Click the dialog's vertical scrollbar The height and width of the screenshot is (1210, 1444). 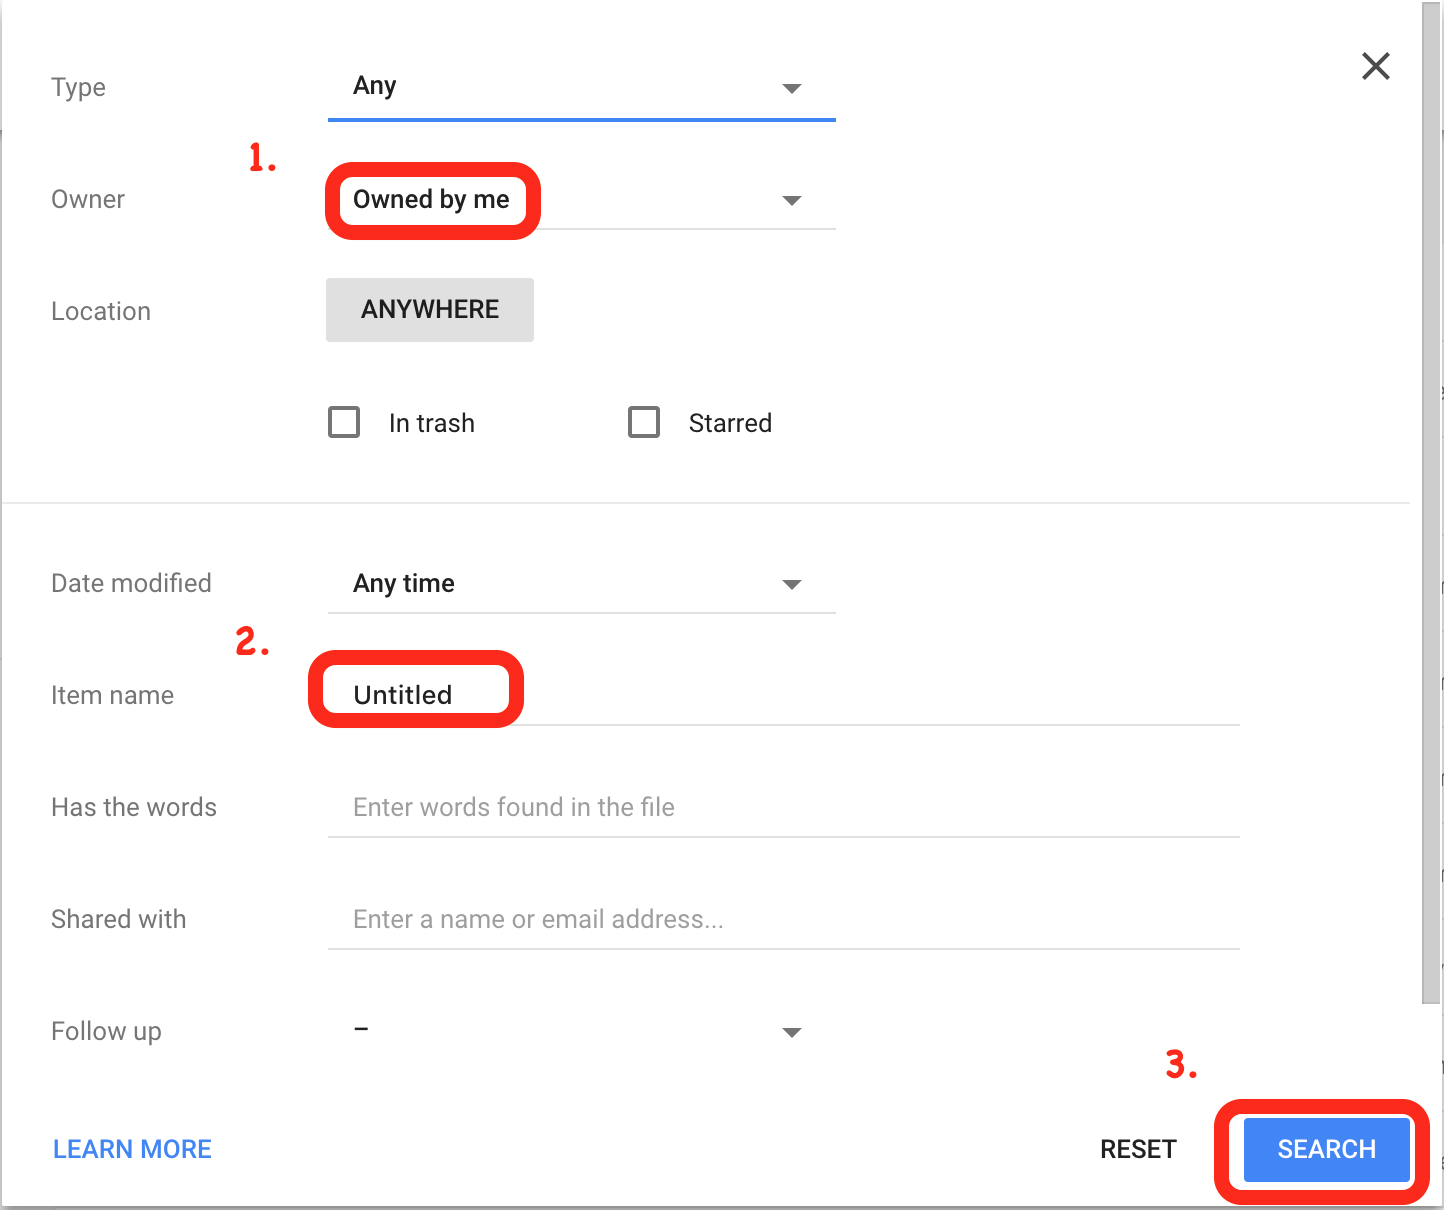(x=1432, y=500)
